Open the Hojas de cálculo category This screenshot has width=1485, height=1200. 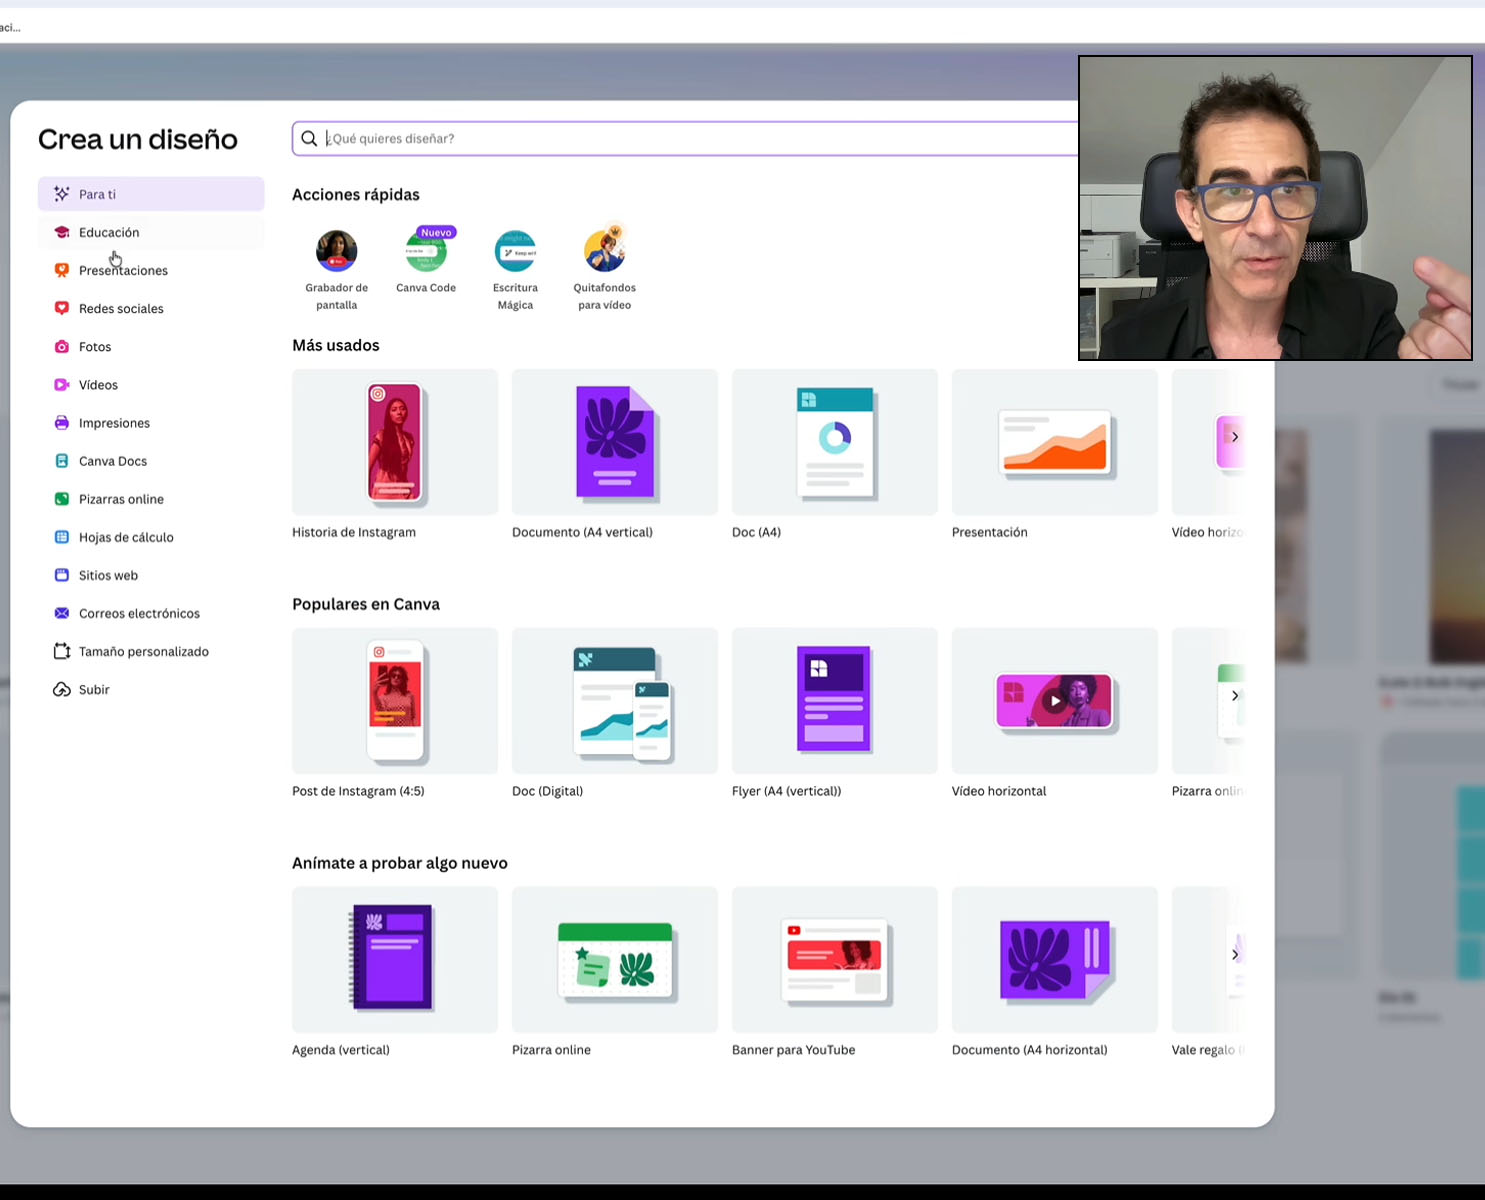click(151, 537)
